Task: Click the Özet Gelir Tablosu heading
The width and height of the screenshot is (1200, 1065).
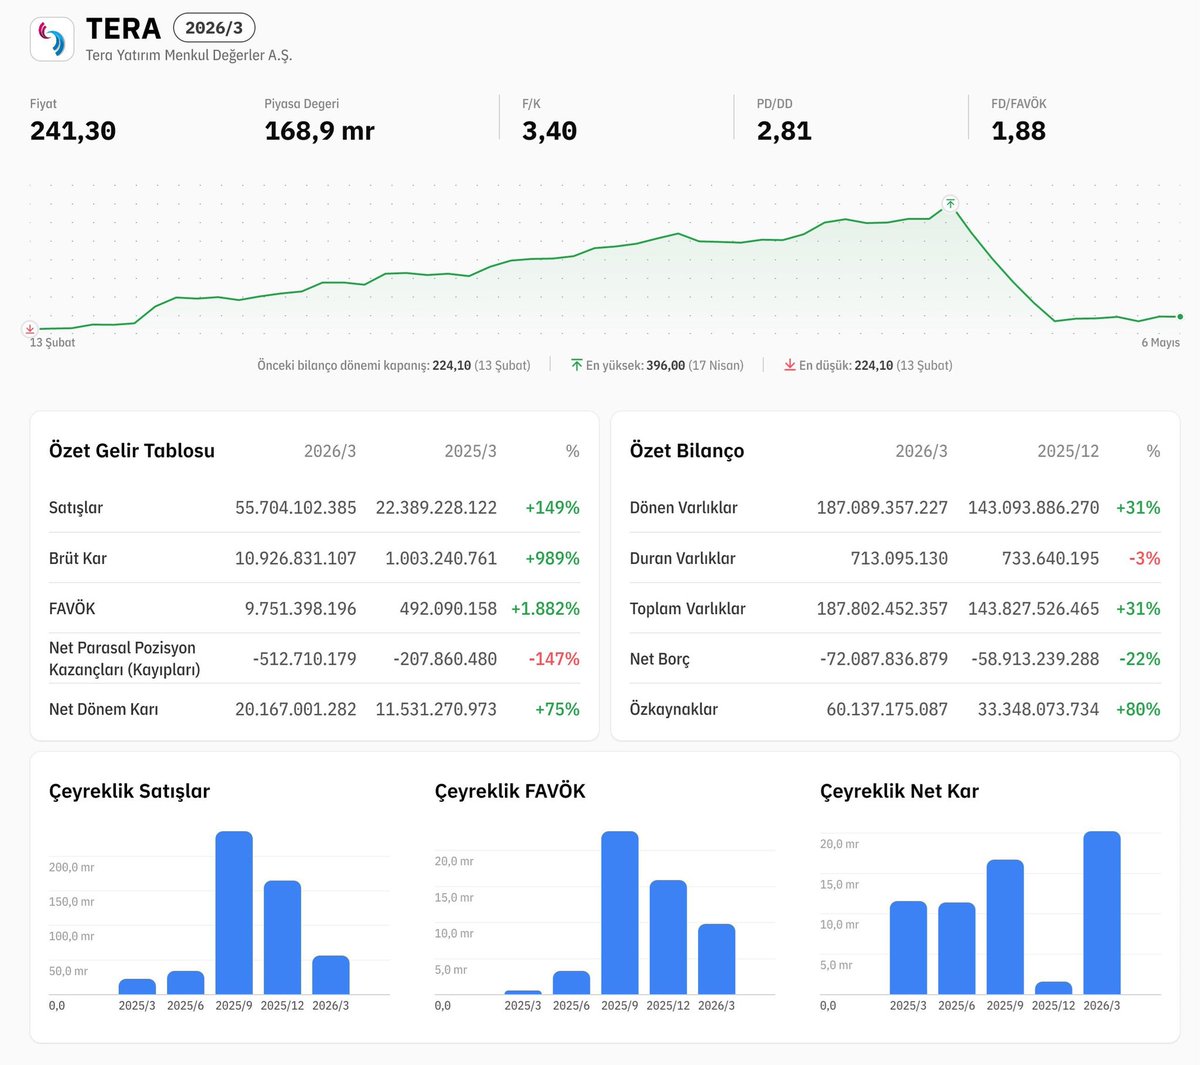Action: tap(132, 451)
